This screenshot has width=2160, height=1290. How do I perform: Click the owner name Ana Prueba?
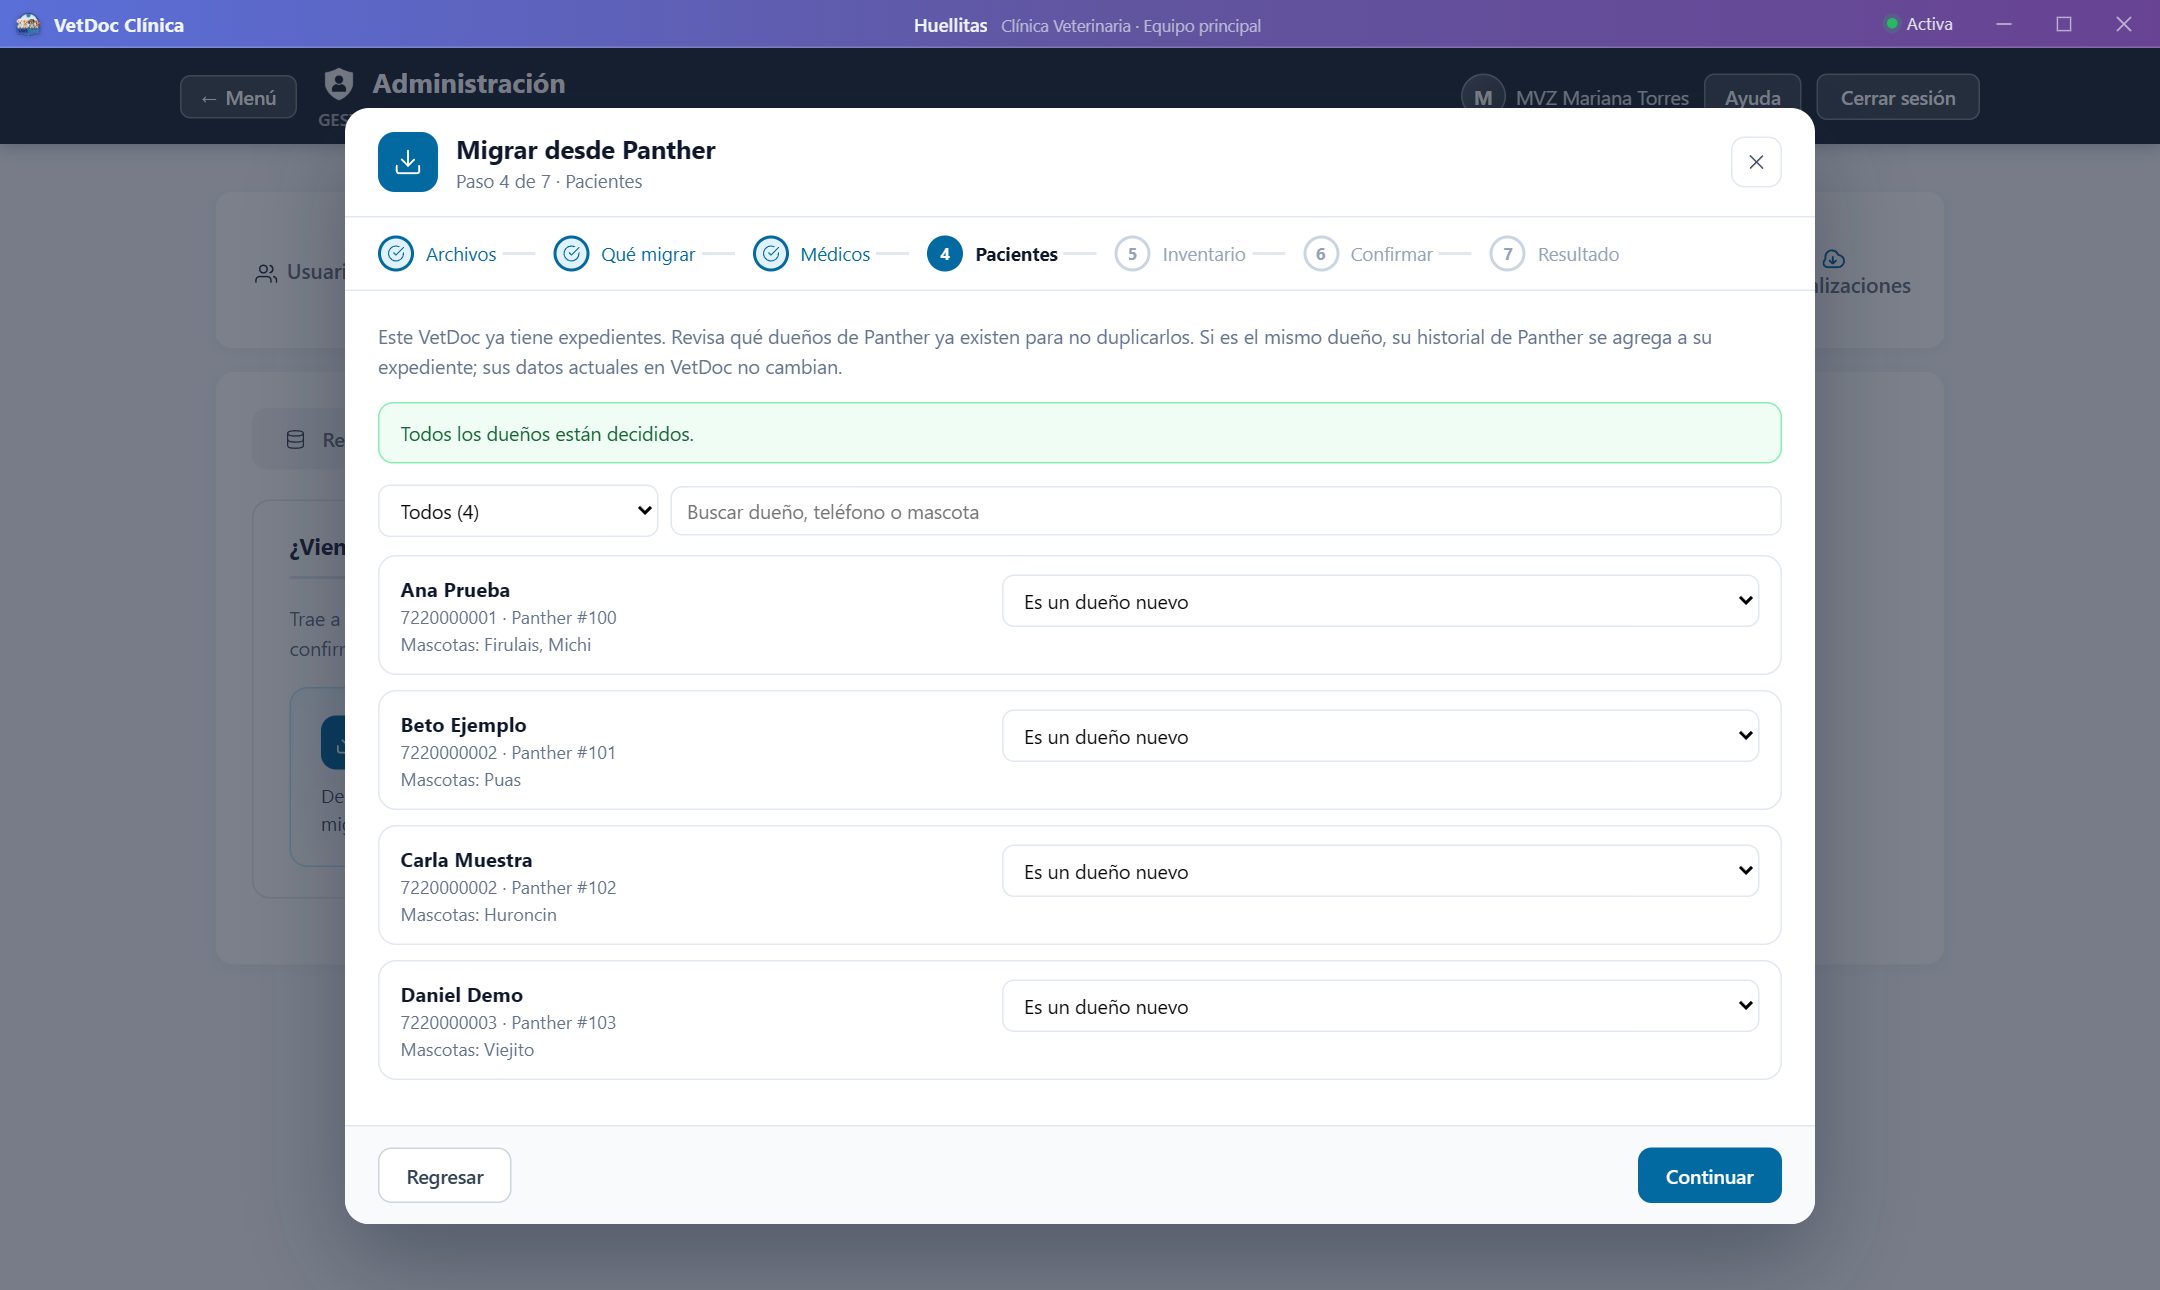pos(455,590)
